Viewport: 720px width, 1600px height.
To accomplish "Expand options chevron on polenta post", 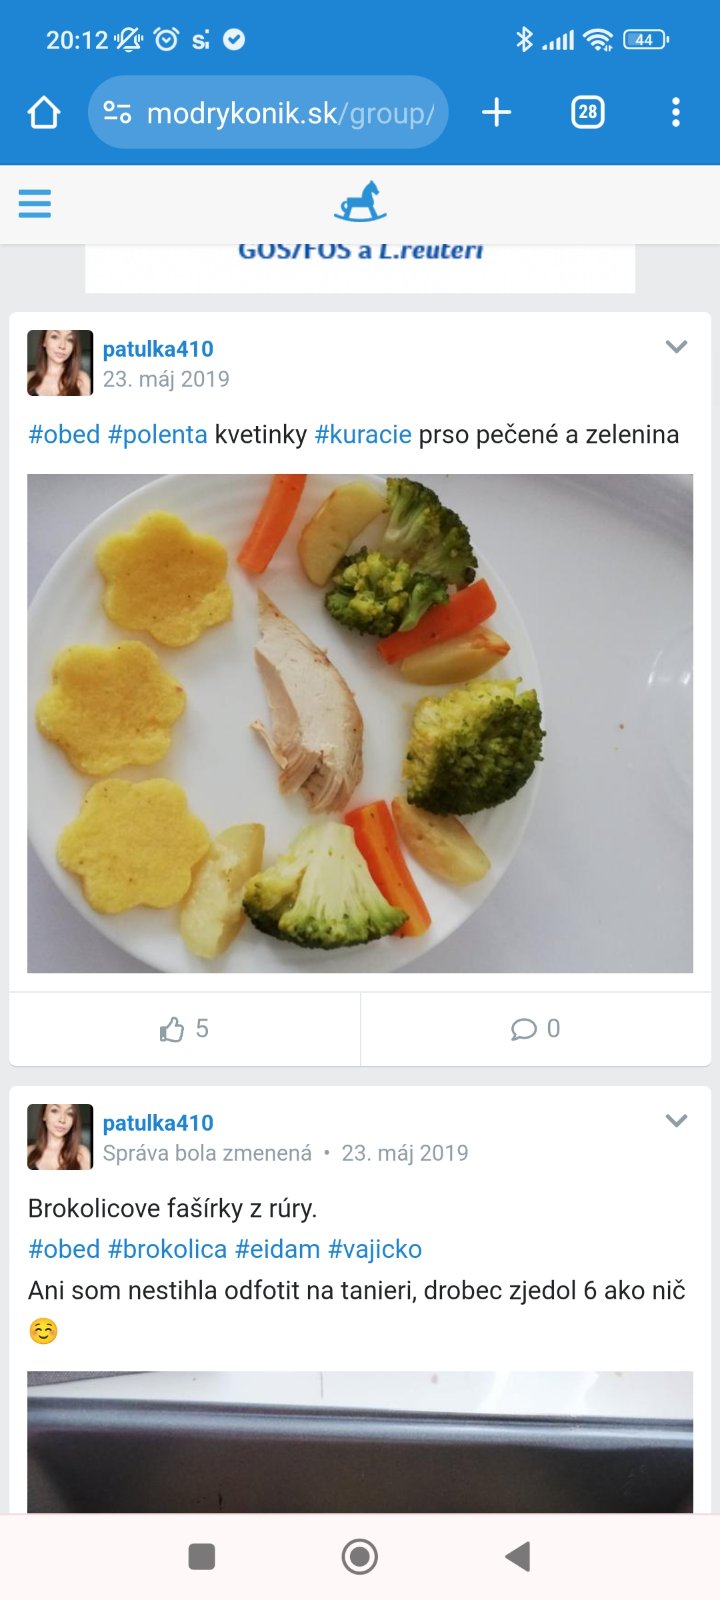I will coord(676,347).
